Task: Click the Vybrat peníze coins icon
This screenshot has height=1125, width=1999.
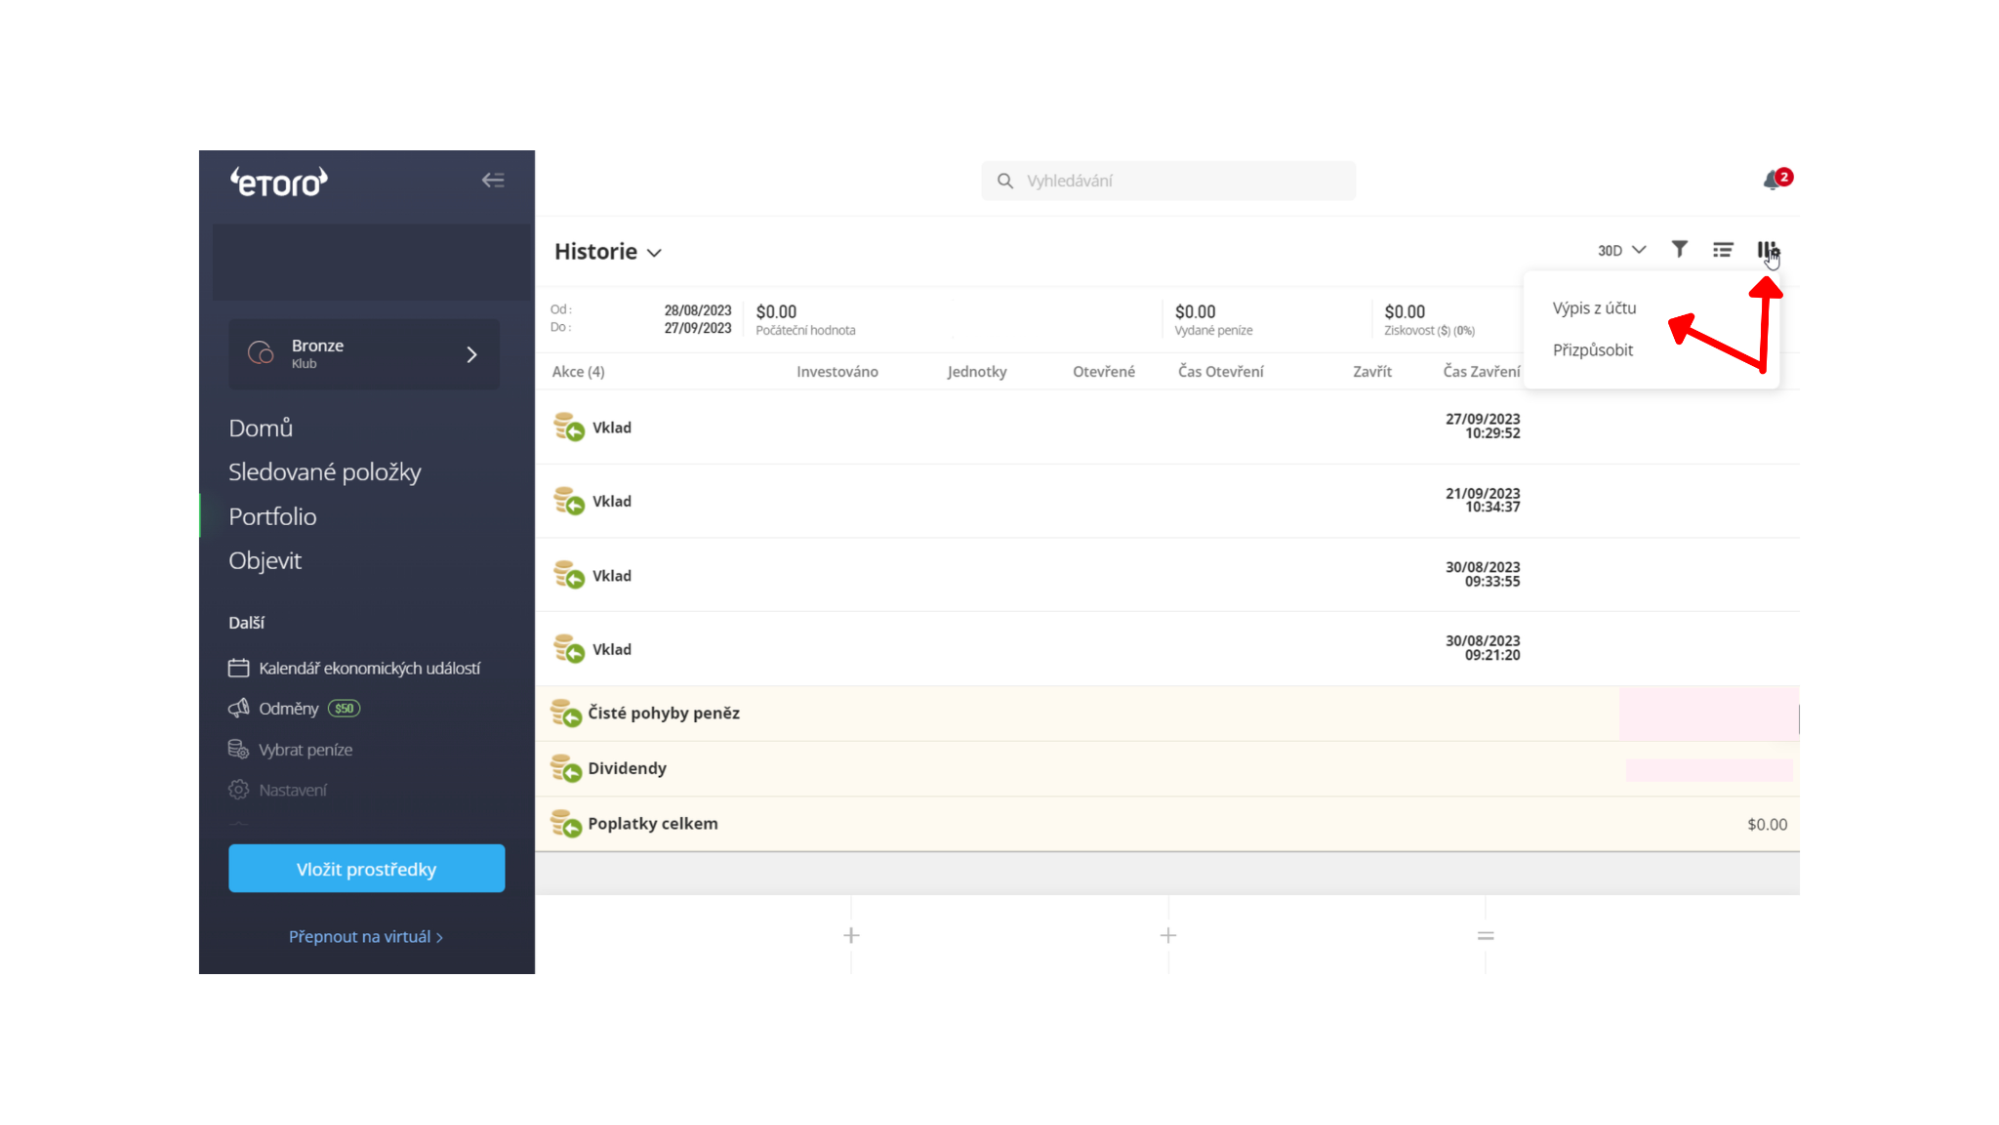Action: [x=238, y=749]
